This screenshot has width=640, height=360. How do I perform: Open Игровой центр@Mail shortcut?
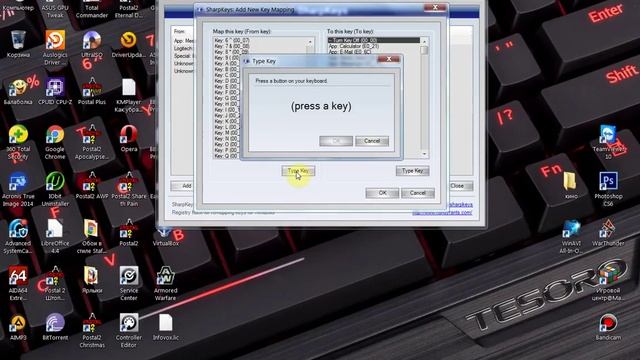pos(608,276)
